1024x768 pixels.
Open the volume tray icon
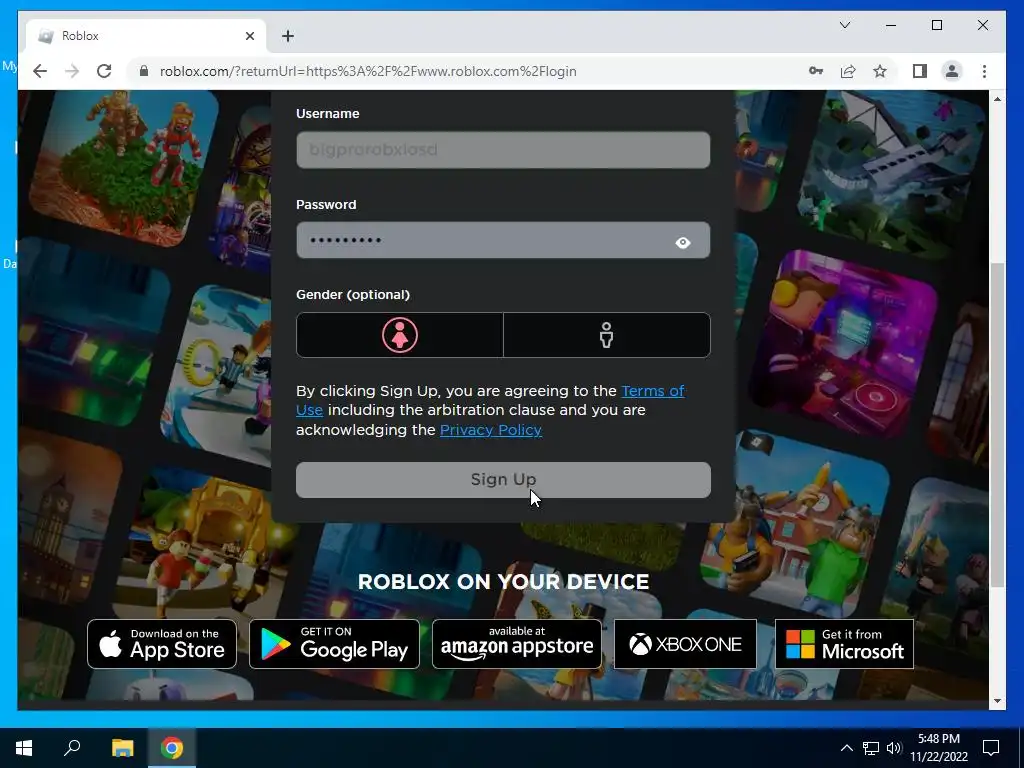point(894,748)
